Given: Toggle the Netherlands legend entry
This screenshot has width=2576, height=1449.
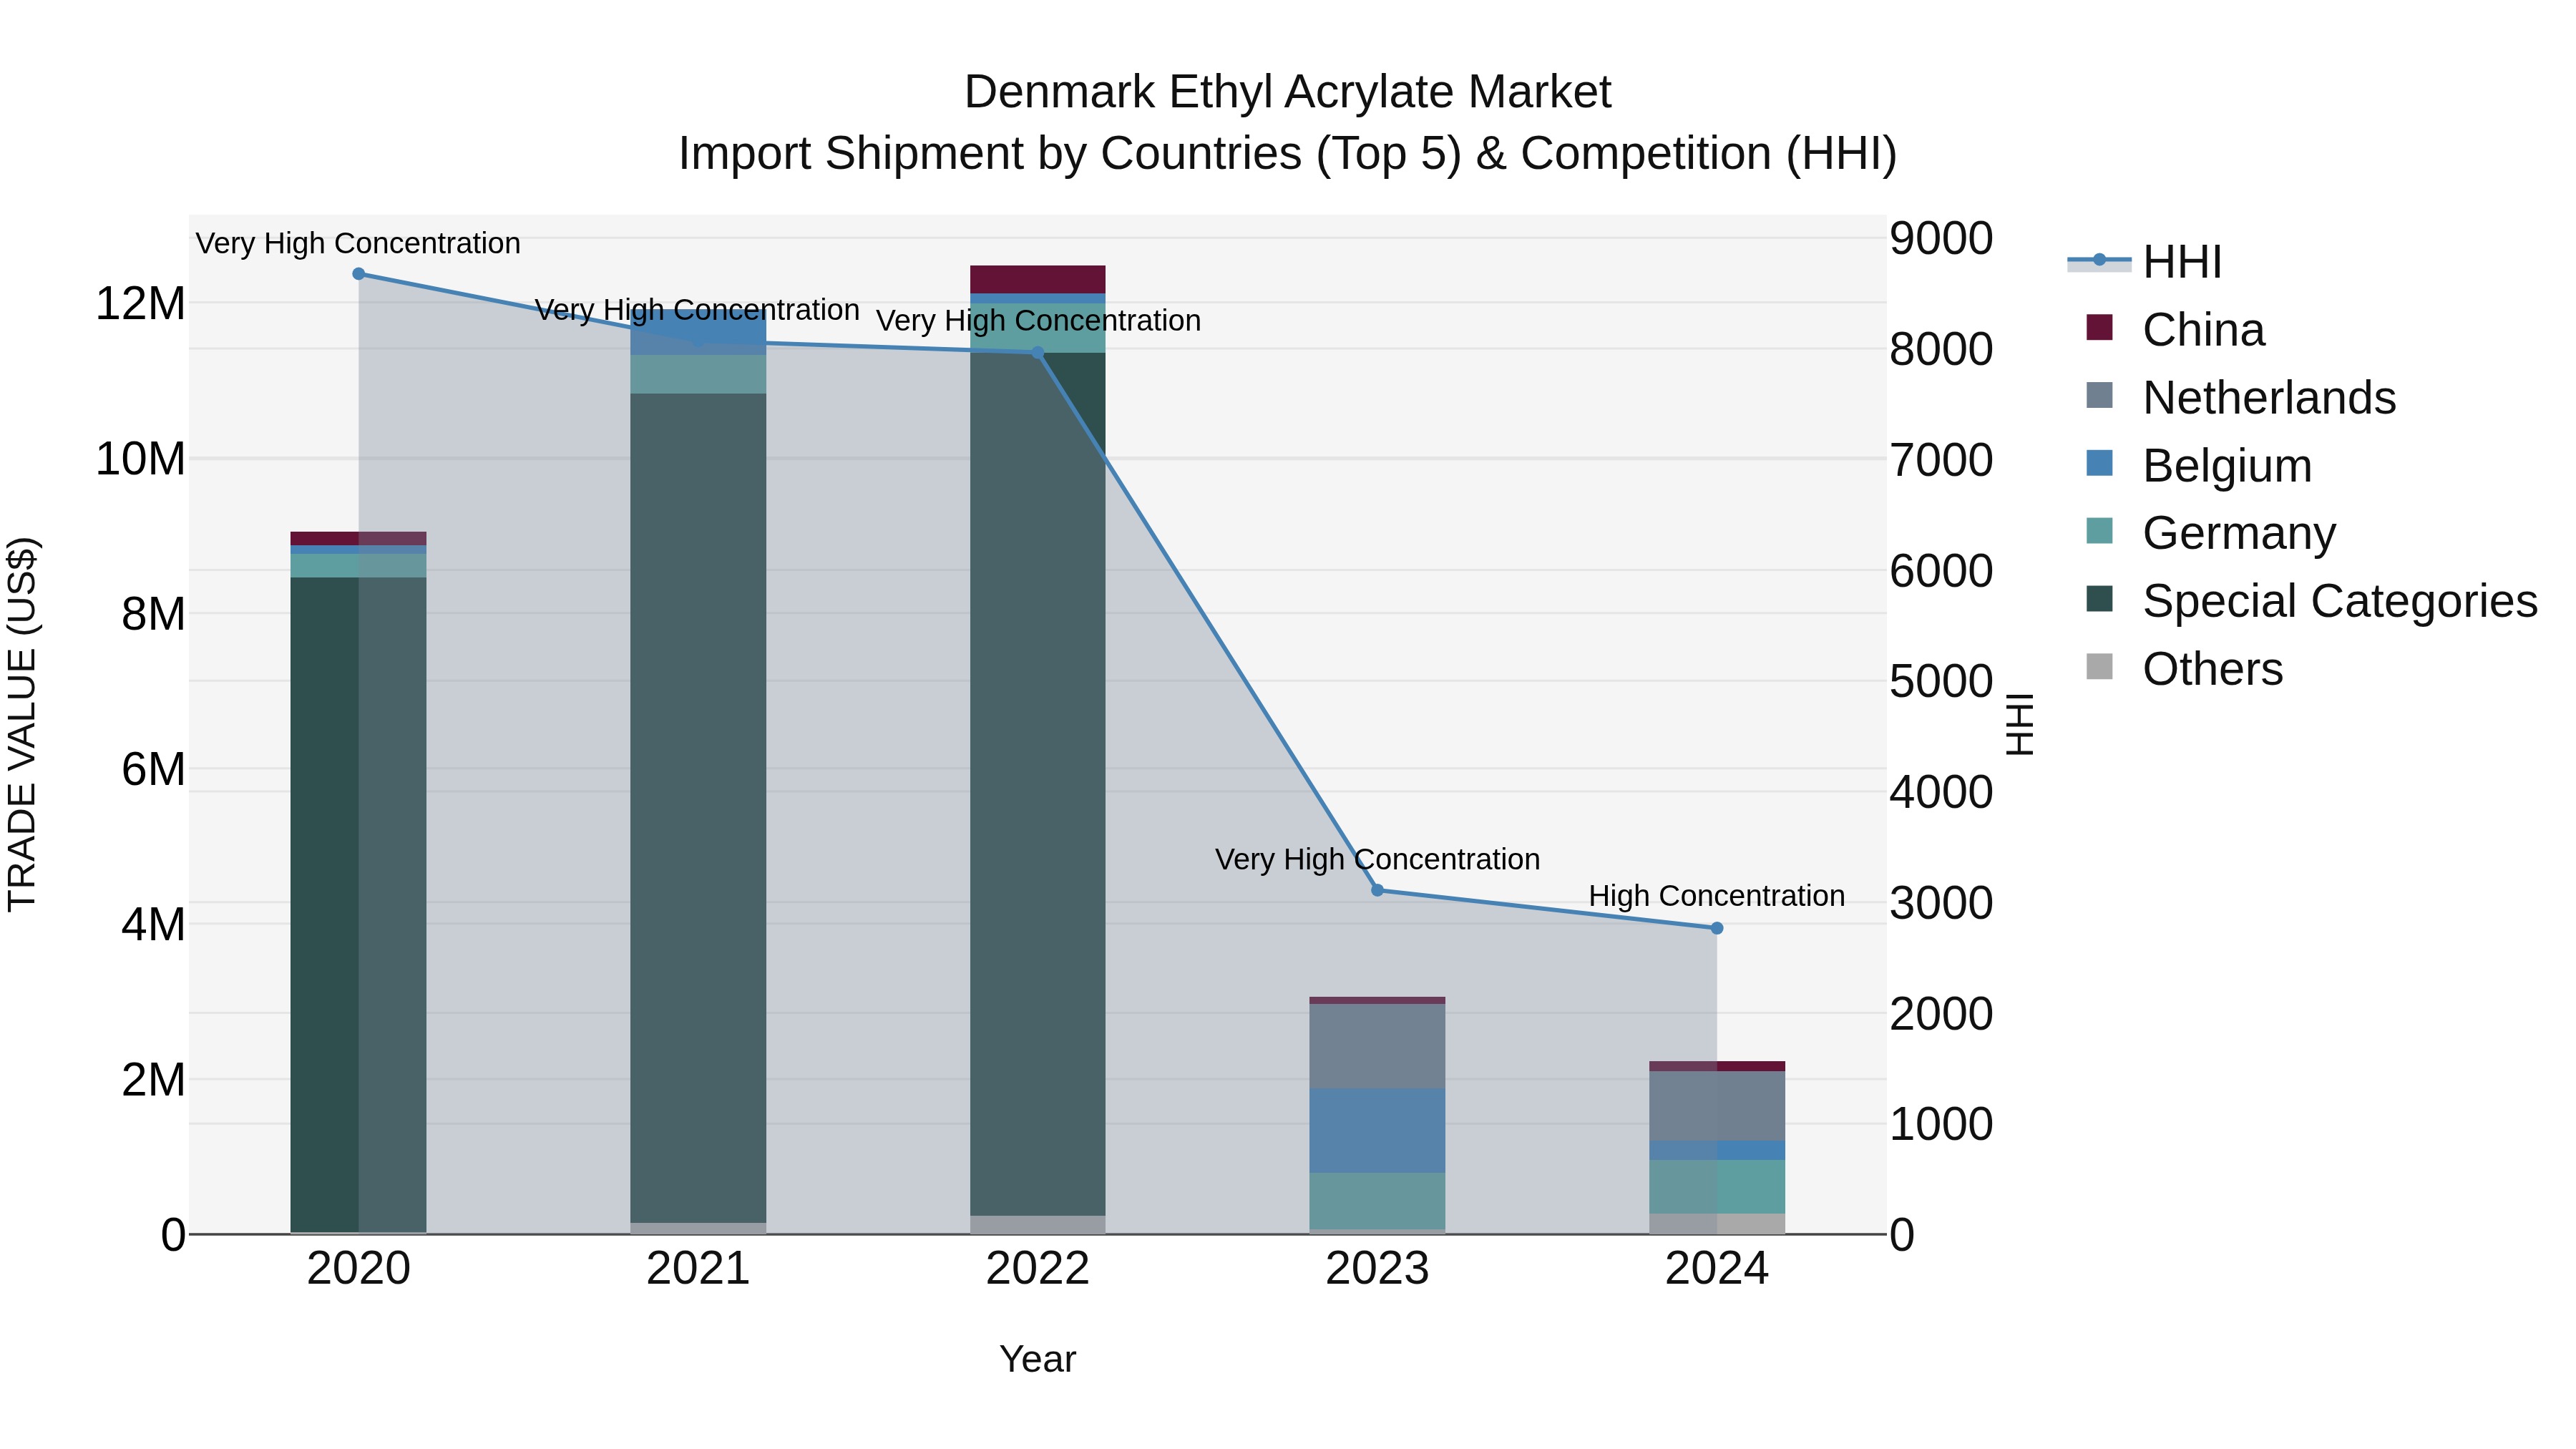Looking at the screenshot, I should click(2241, 397).
